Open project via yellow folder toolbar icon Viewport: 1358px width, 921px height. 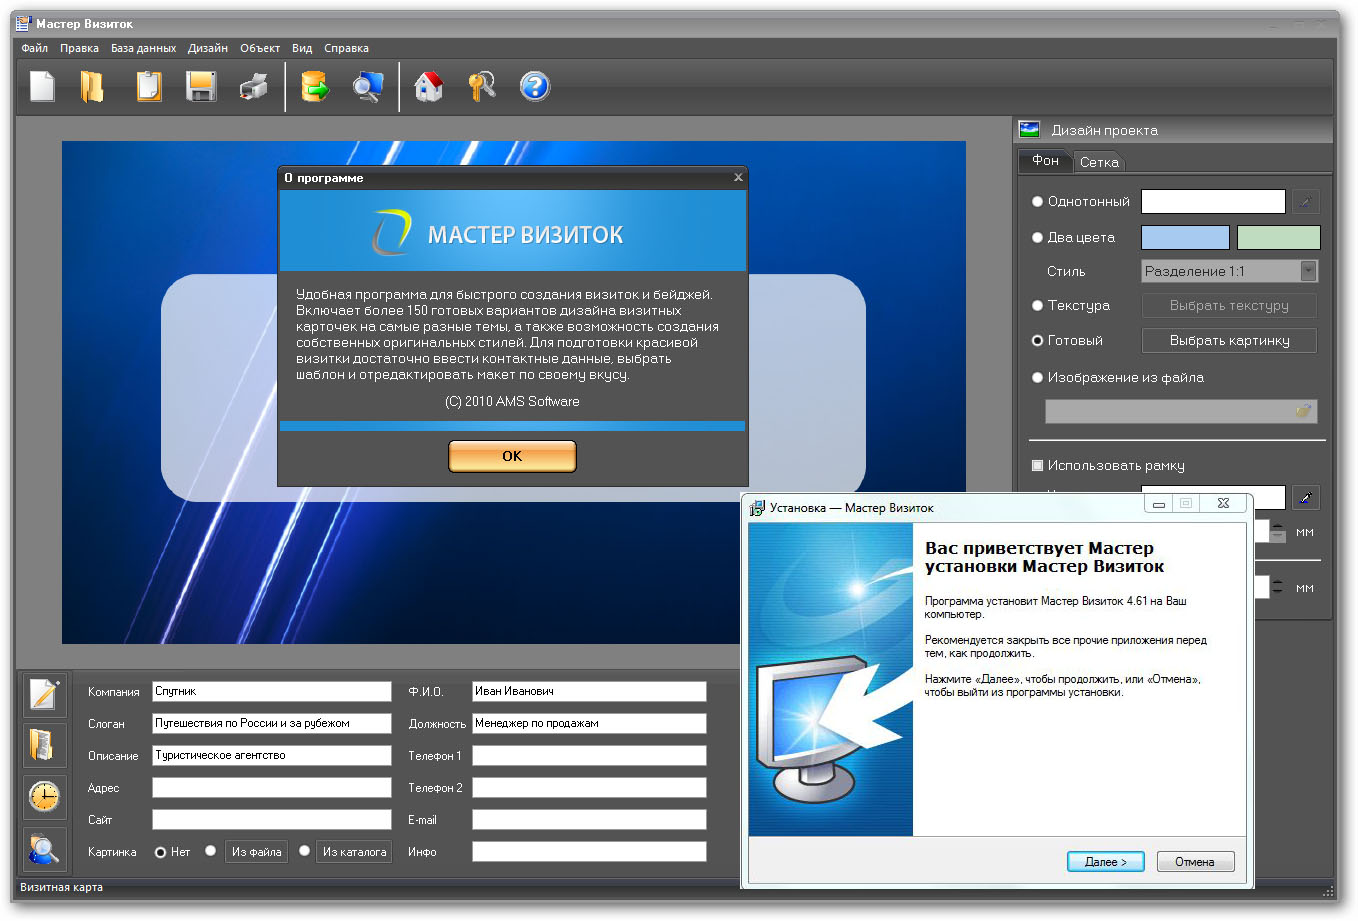92,87
